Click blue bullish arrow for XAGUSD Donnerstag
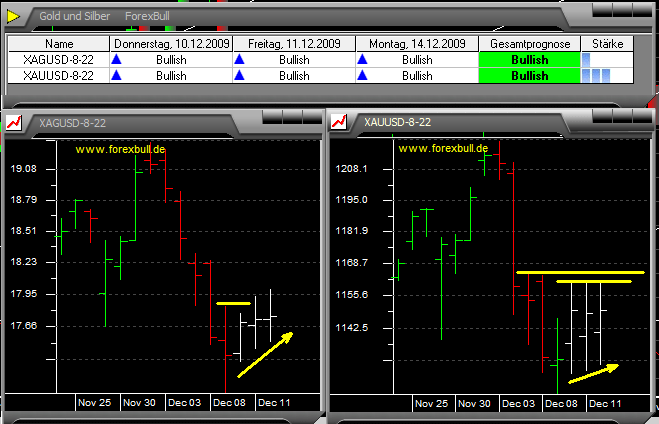Screen dimensions: 659x424 (118, 60)
